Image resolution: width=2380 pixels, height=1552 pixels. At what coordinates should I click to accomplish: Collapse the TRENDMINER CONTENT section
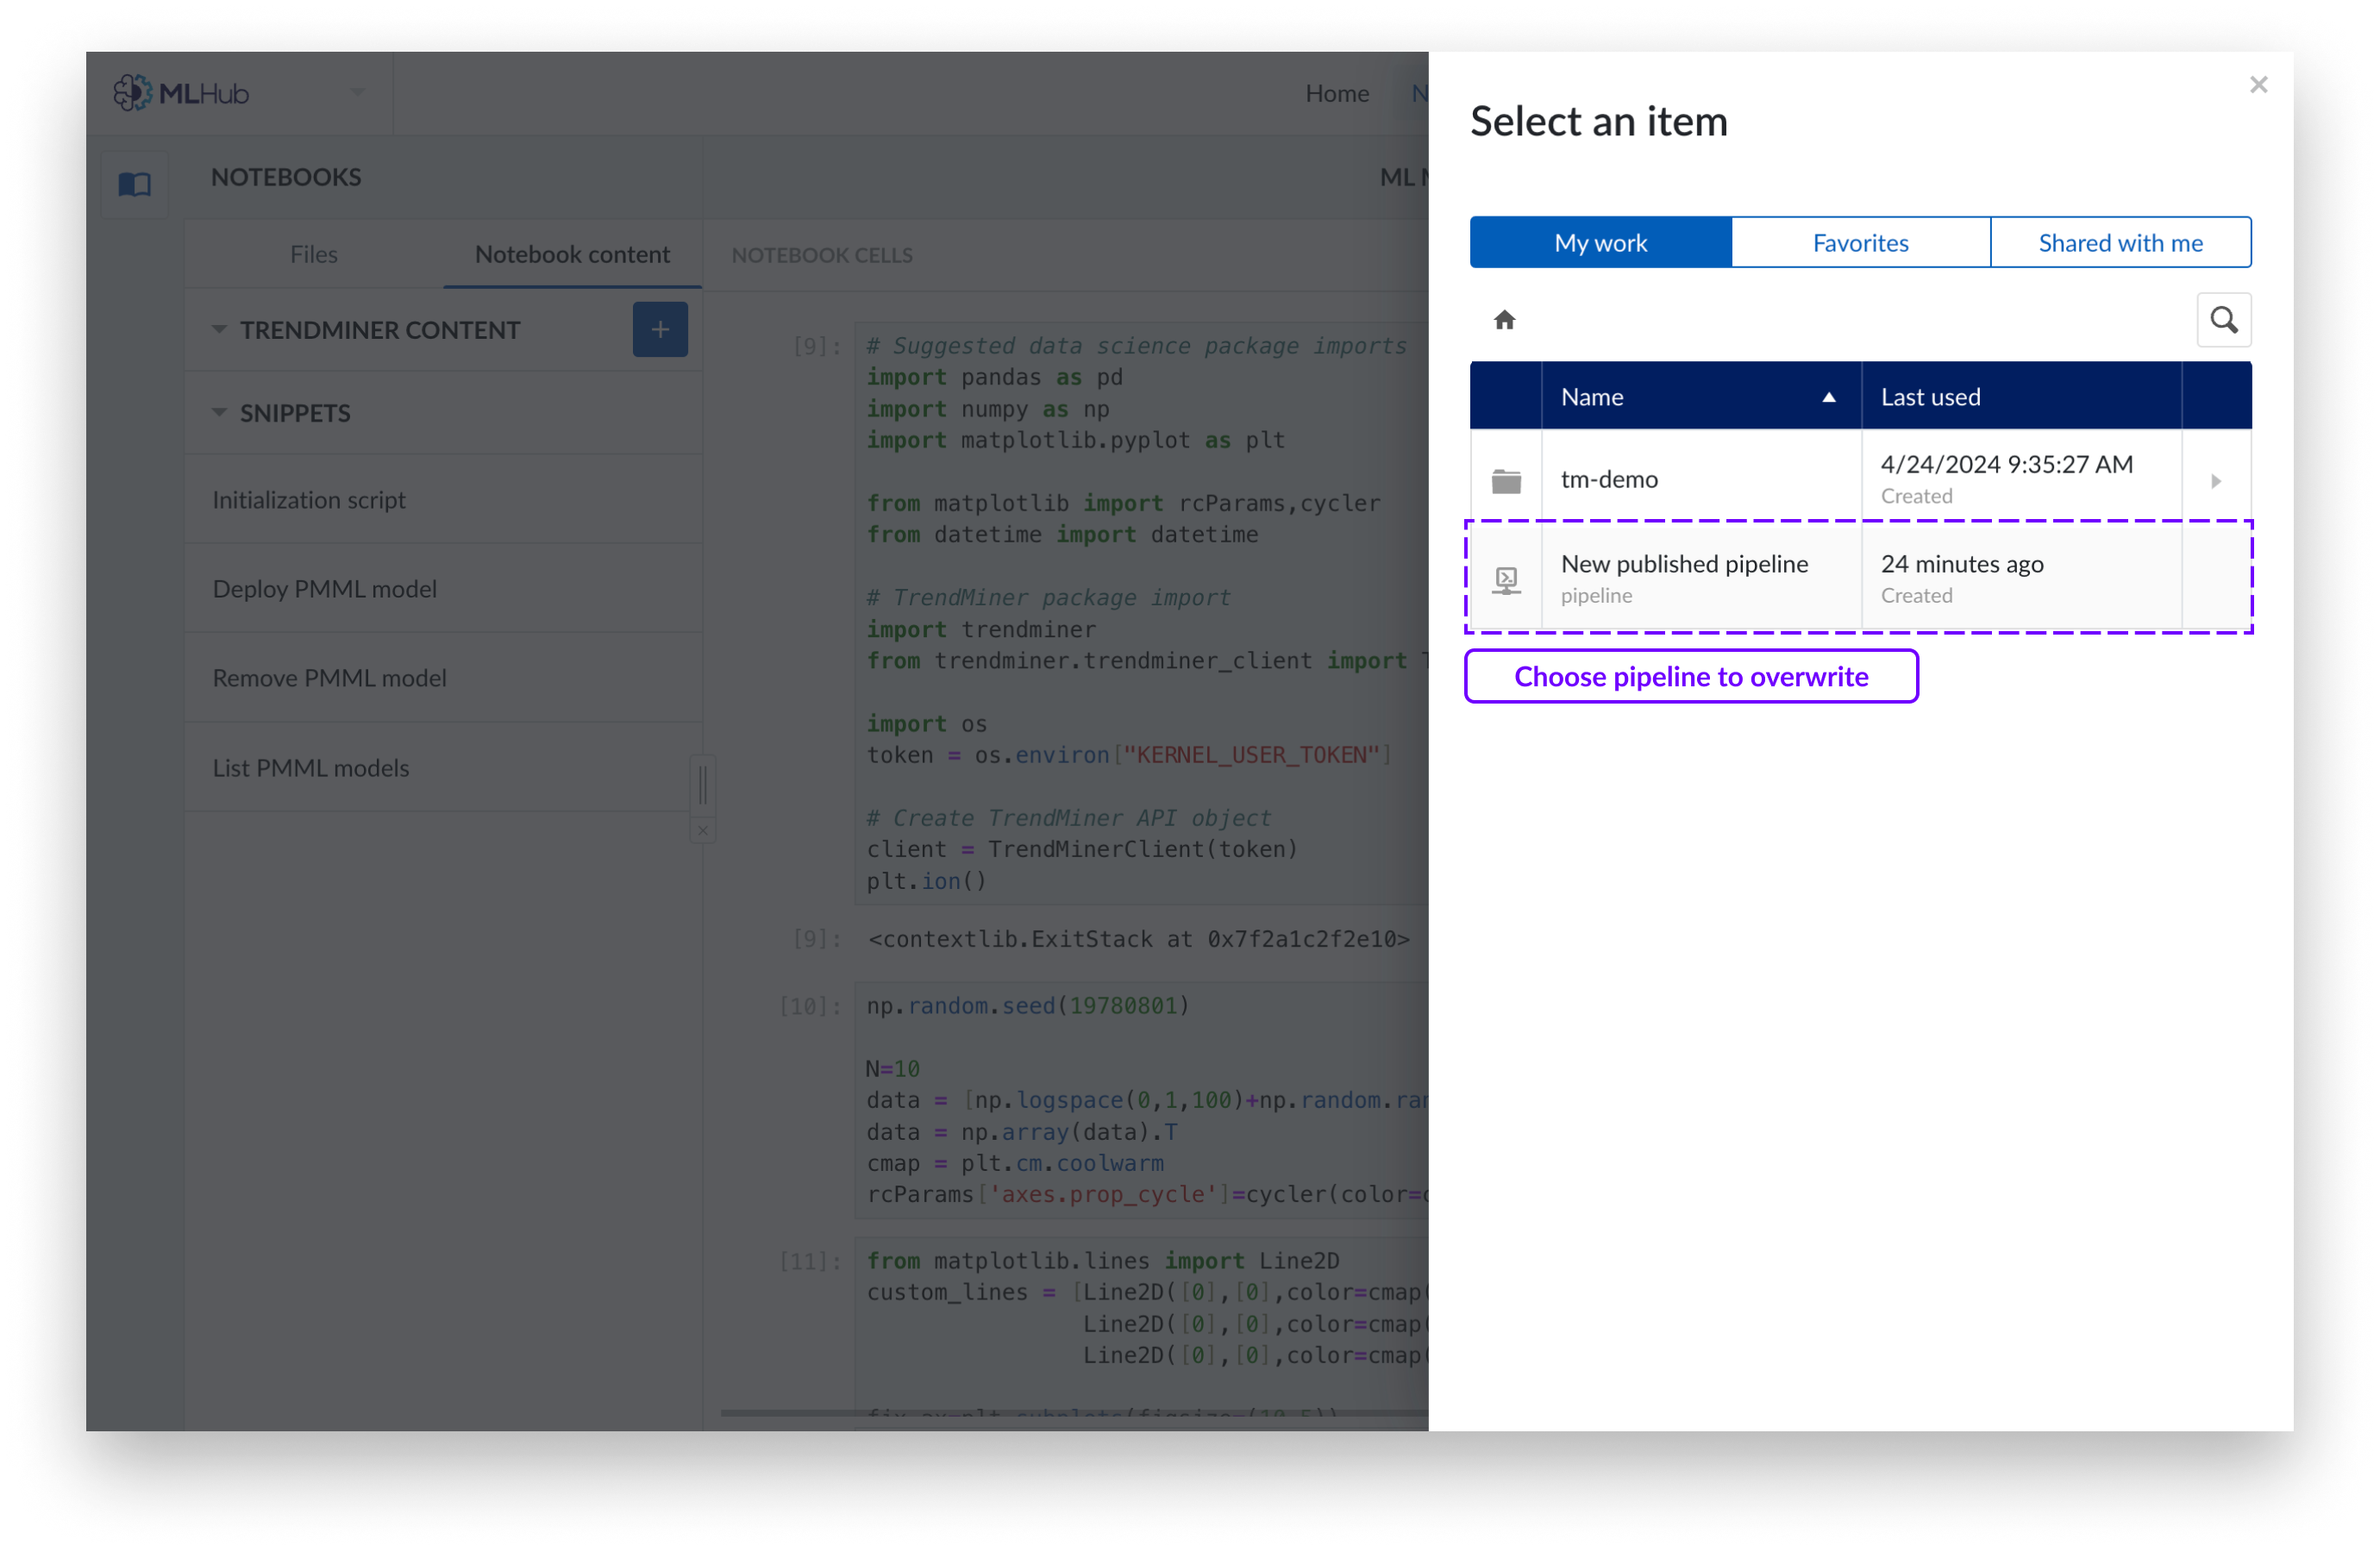(219, 329)
